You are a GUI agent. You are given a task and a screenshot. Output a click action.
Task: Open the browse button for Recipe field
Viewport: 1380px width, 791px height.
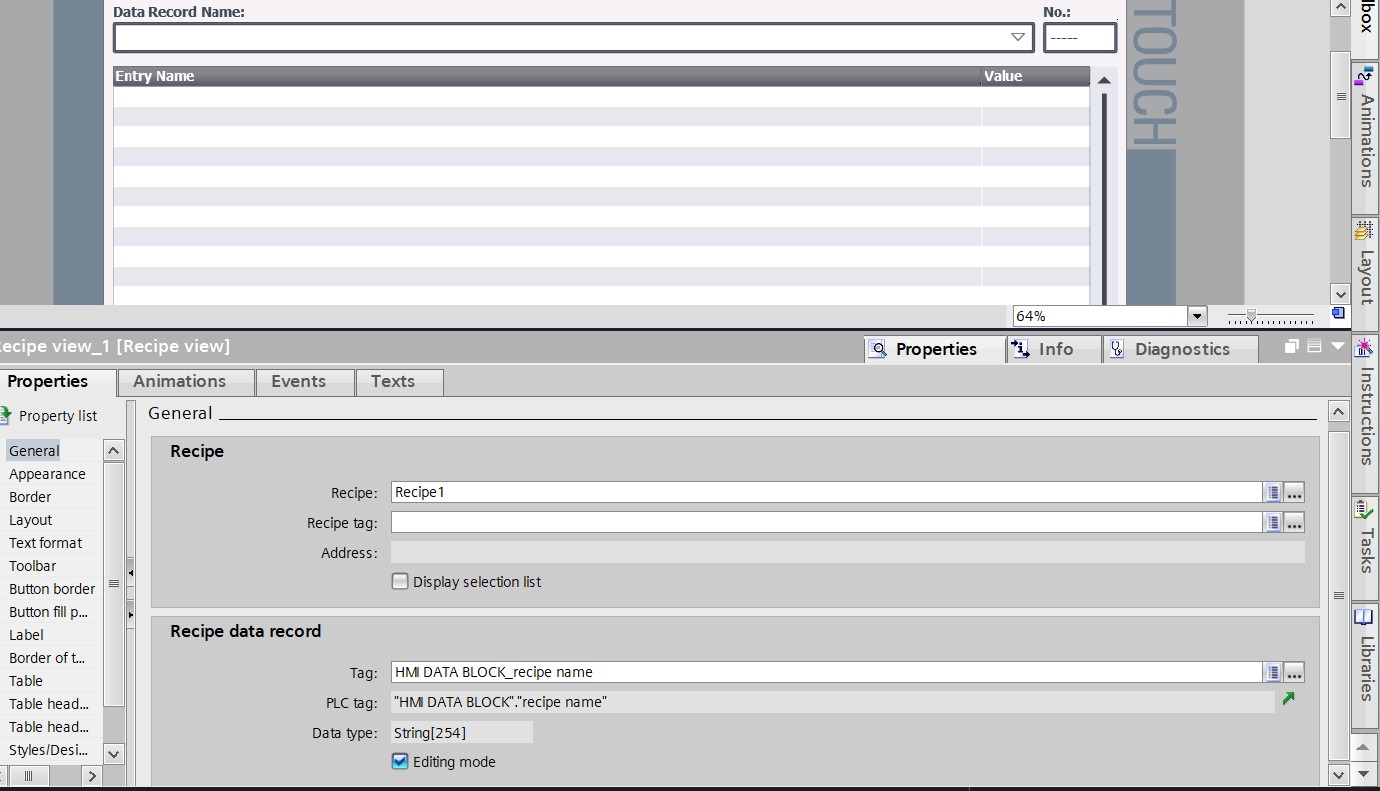[1294, 492]
